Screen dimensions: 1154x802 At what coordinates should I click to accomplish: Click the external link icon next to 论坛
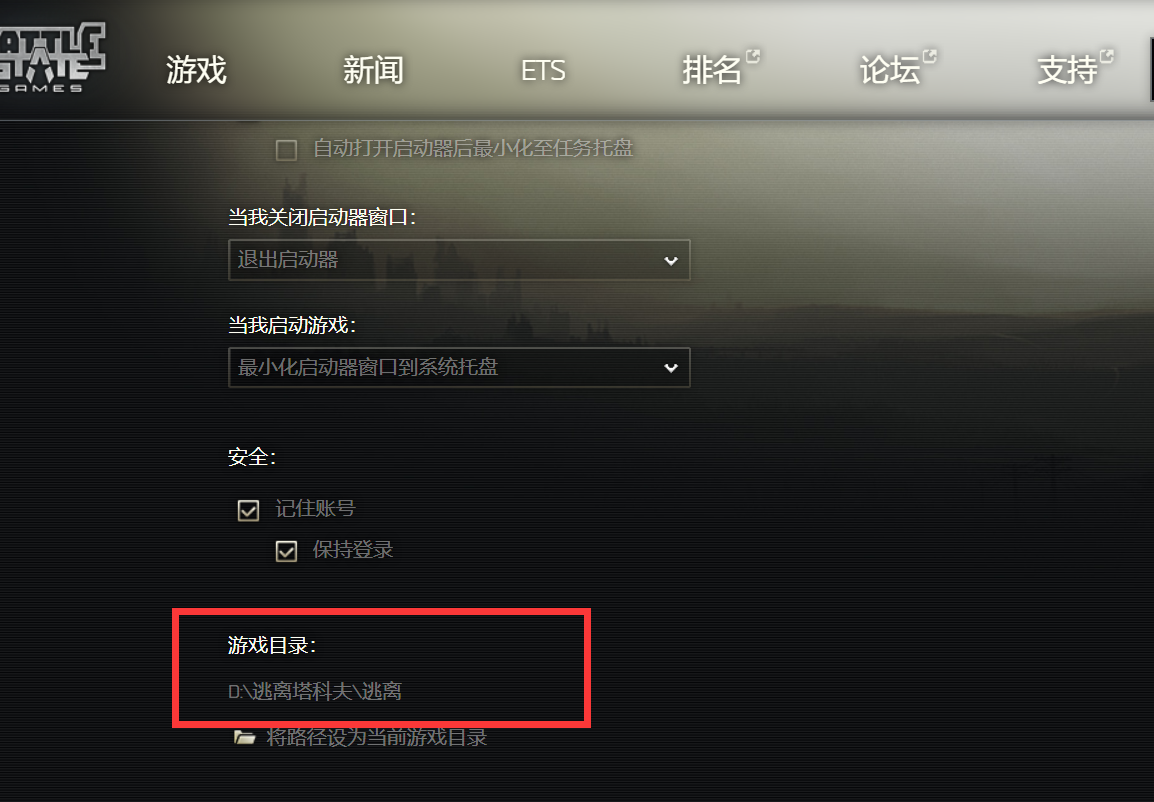click(930, 56)
